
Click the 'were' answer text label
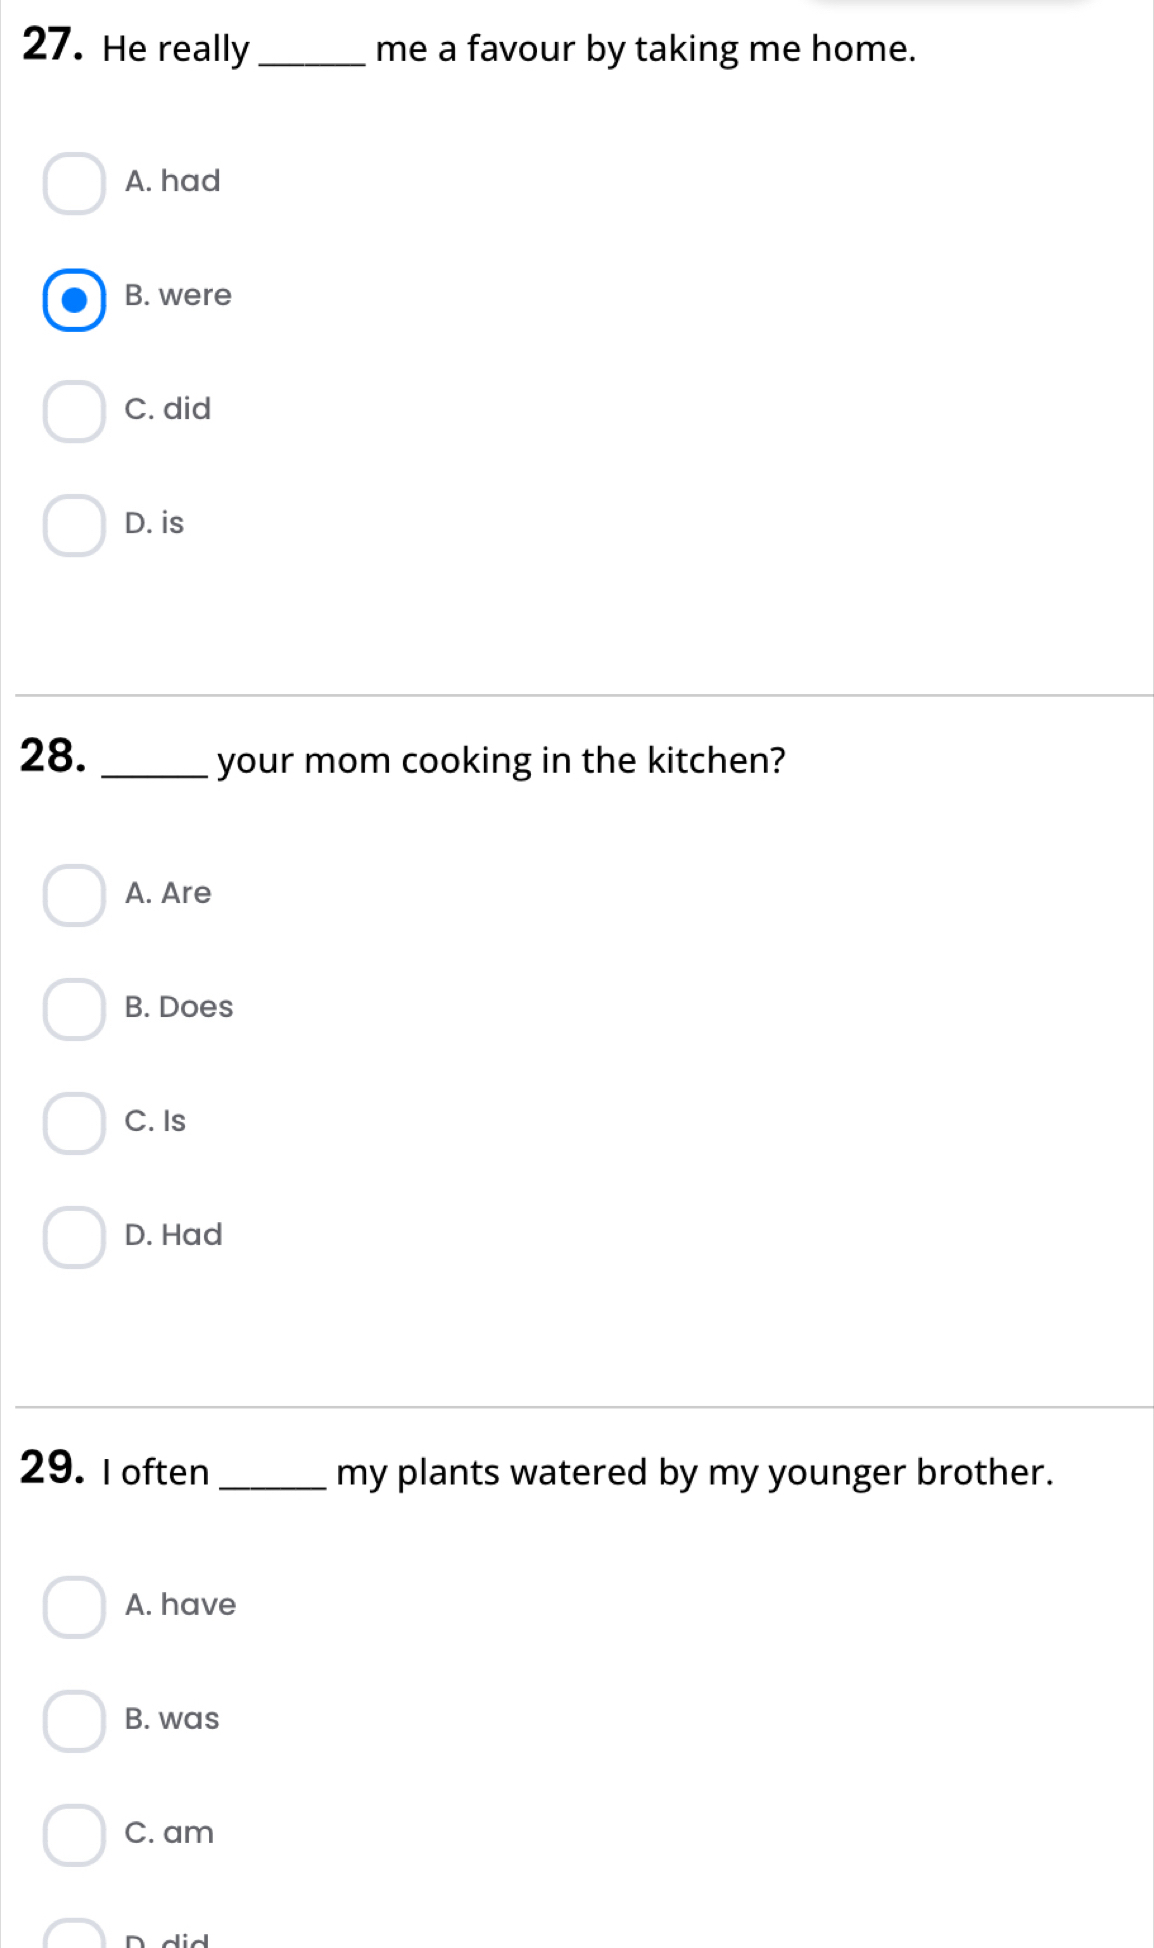(x=195, y=296)
